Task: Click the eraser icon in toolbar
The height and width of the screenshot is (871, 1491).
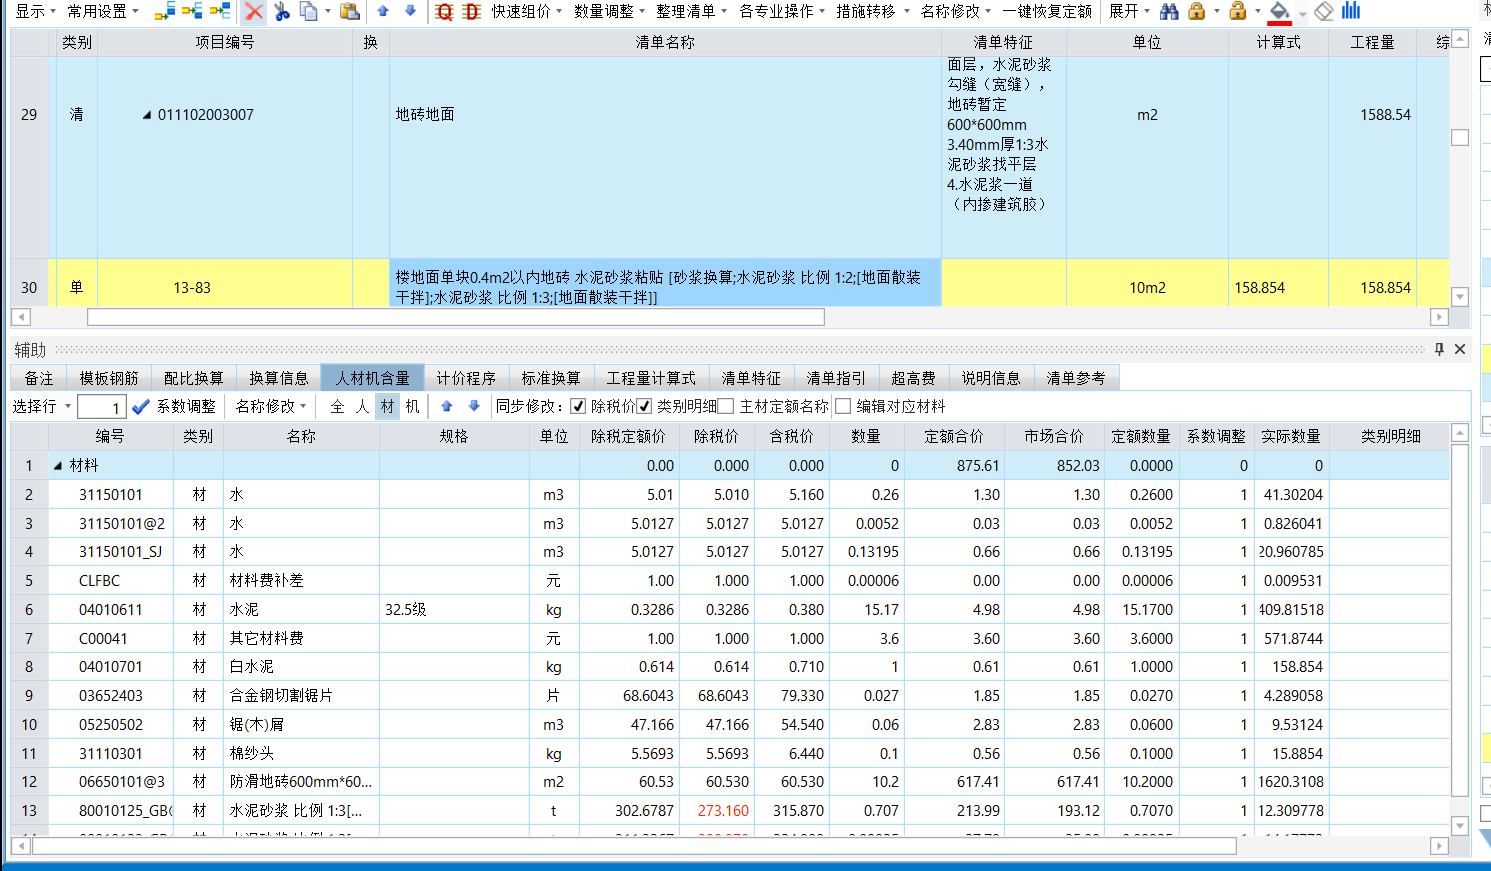Action: (1324, 11)
